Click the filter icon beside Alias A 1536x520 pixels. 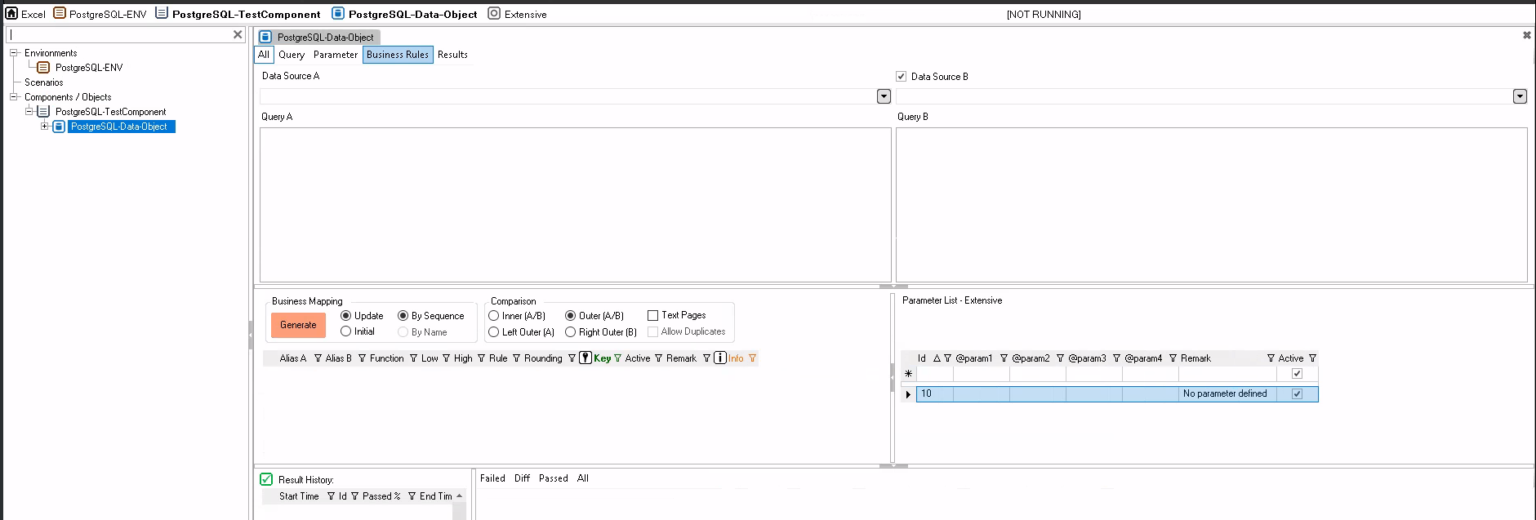(x=318, y=358)
